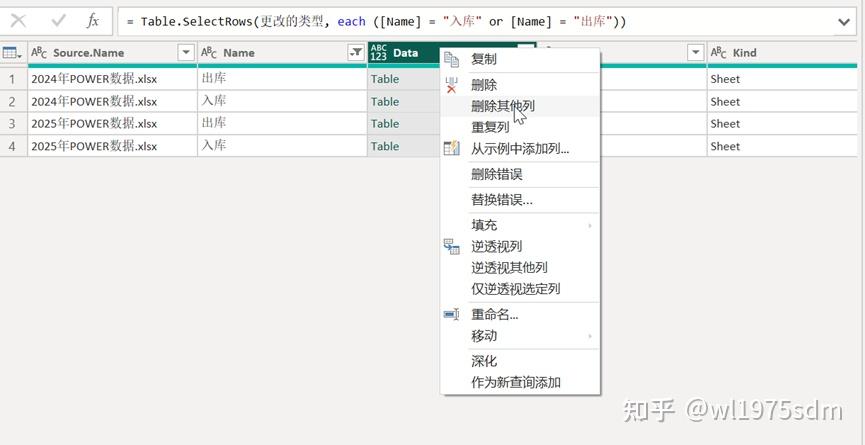
Task: Click Name cell 出库 in row 1
Action: pos(282,79)
